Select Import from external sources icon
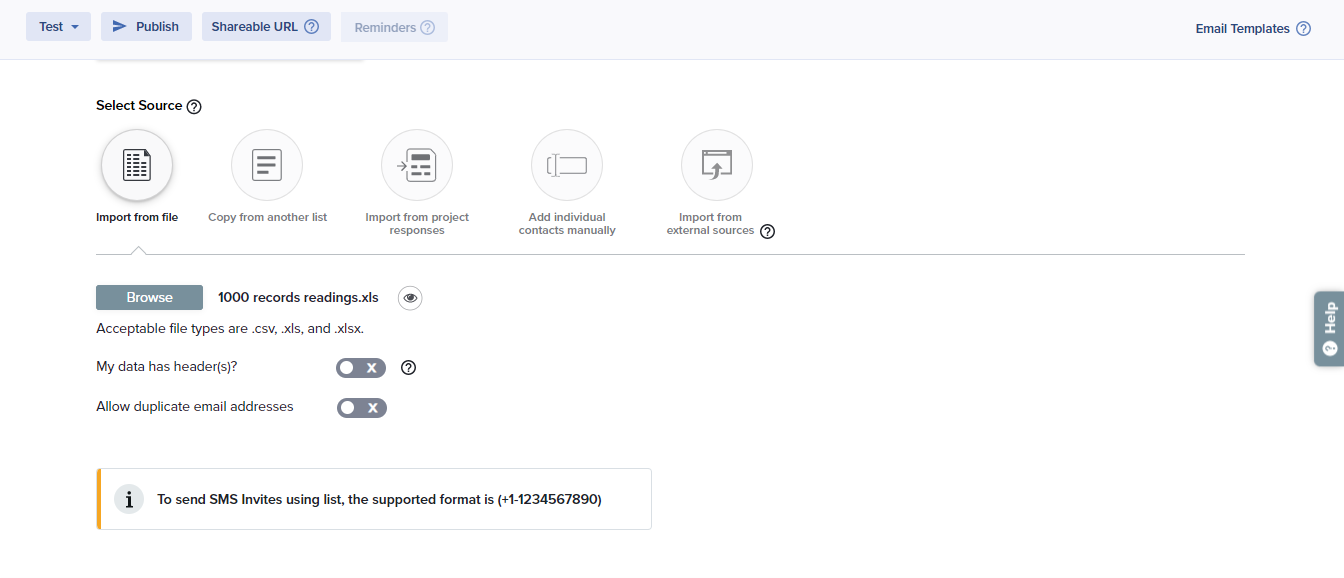This screenshot has height=578, width=1344. pyautogui.click(x=717, y=165)
